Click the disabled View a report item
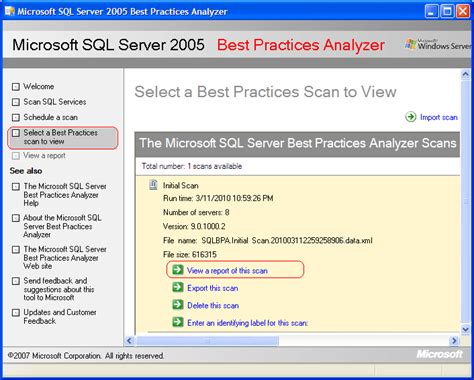Screen dimensions: 474x380 click(x=44, y=155)
